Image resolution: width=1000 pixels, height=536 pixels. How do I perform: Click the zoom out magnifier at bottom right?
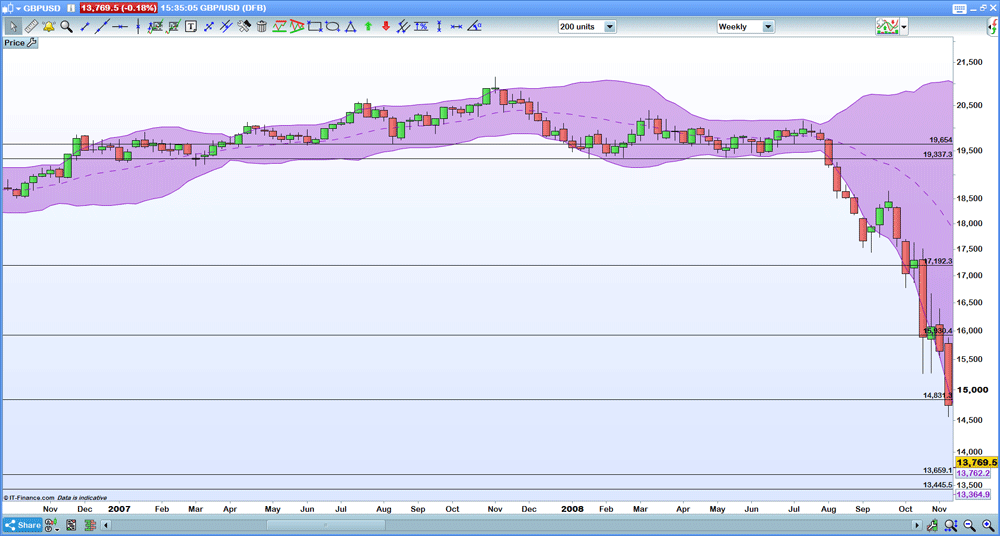click(x=968, y=526)
